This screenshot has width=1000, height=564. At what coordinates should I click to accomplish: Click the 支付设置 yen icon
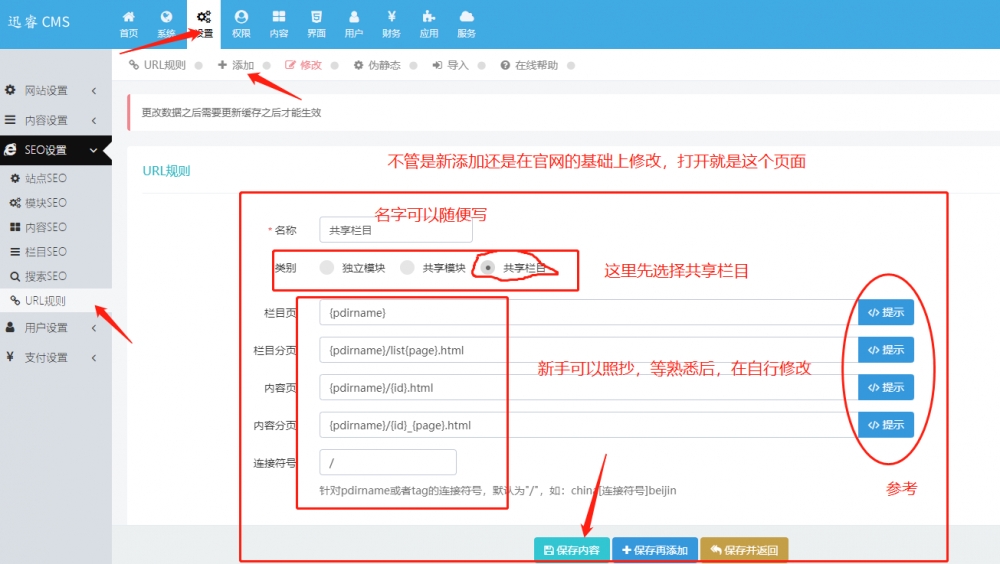pyautogui.click(x=10, y=357)
